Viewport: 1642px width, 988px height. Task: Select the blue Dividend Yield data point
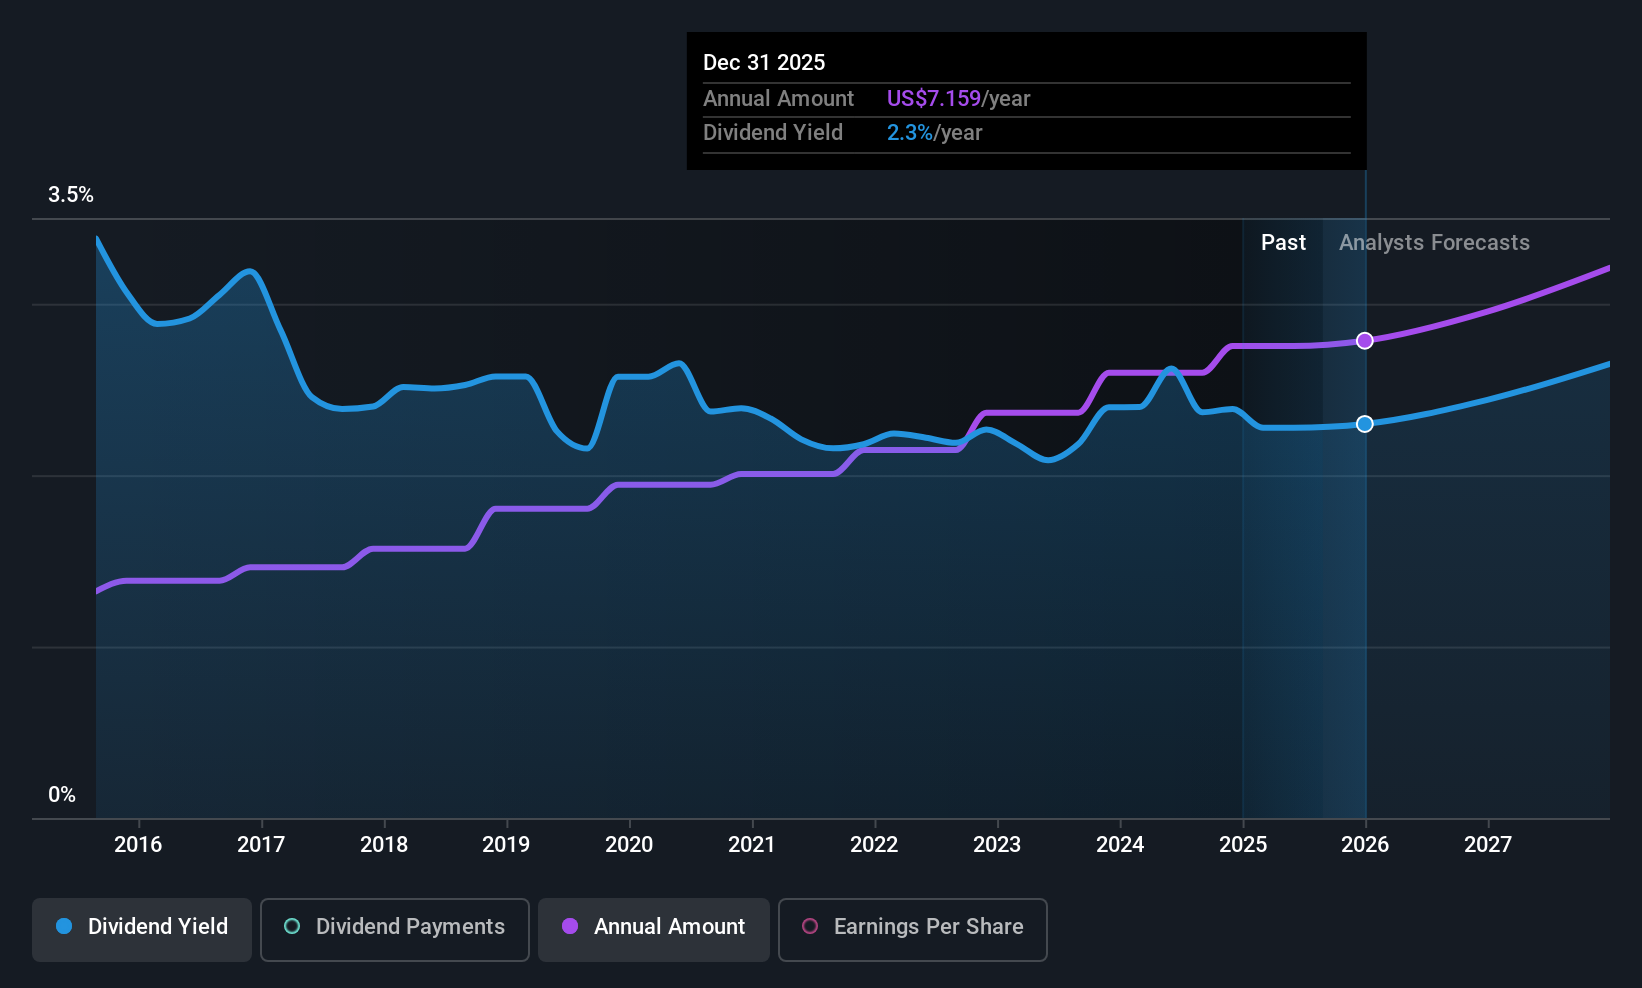tap(1365, 424)
